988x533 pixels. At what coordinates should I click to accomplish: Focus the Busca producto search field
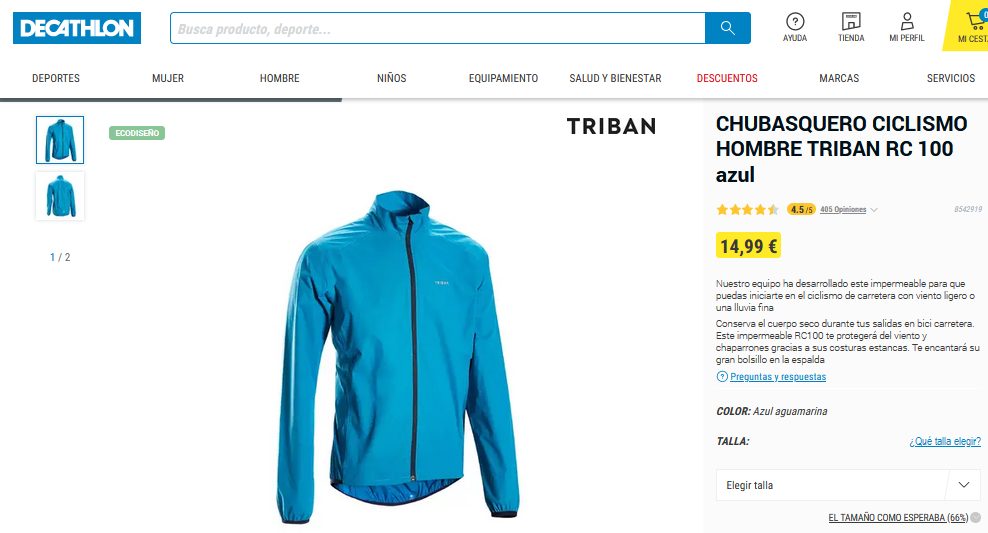click(437, 28)
